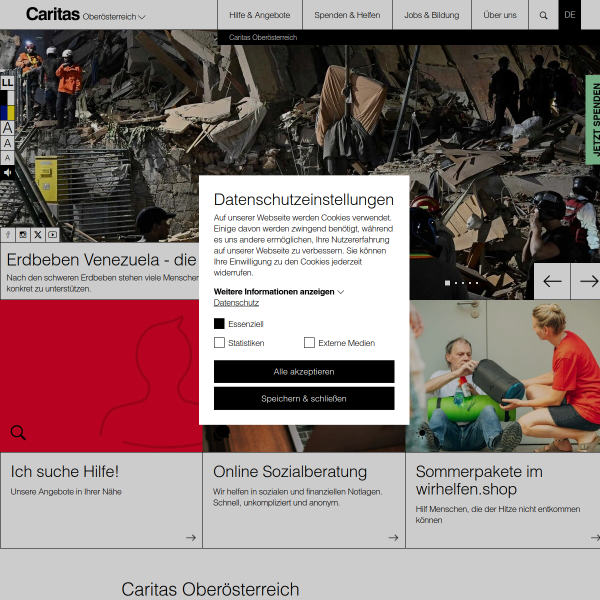
Task: Click Speichern & schließen
Action: 304,398
